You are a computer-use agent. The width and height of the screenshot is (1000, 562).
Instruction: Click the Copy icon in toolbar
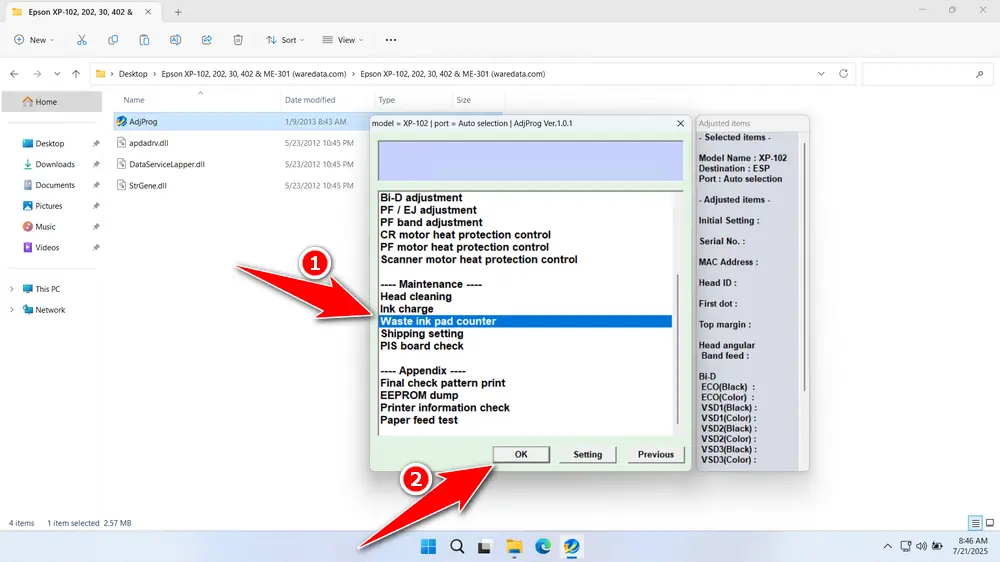[113, 40]
